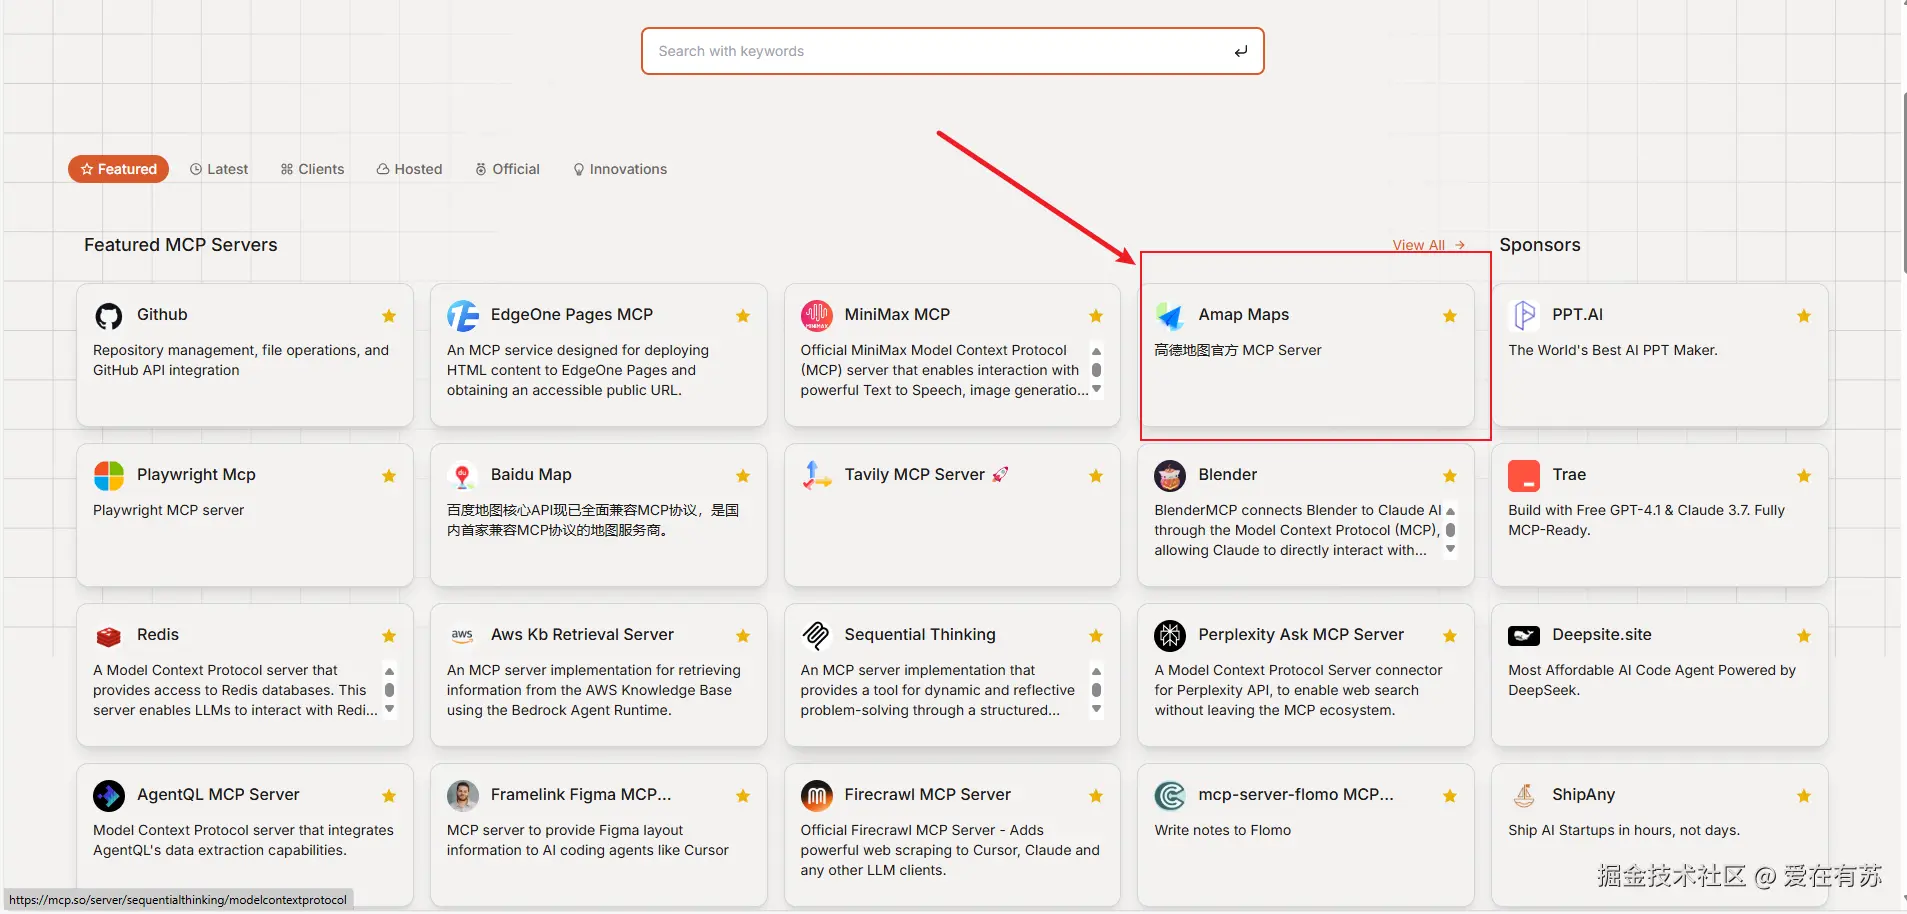Click the star on the Redis card
This screenshot has width=1907, height=914.
[x=389, y=636]
